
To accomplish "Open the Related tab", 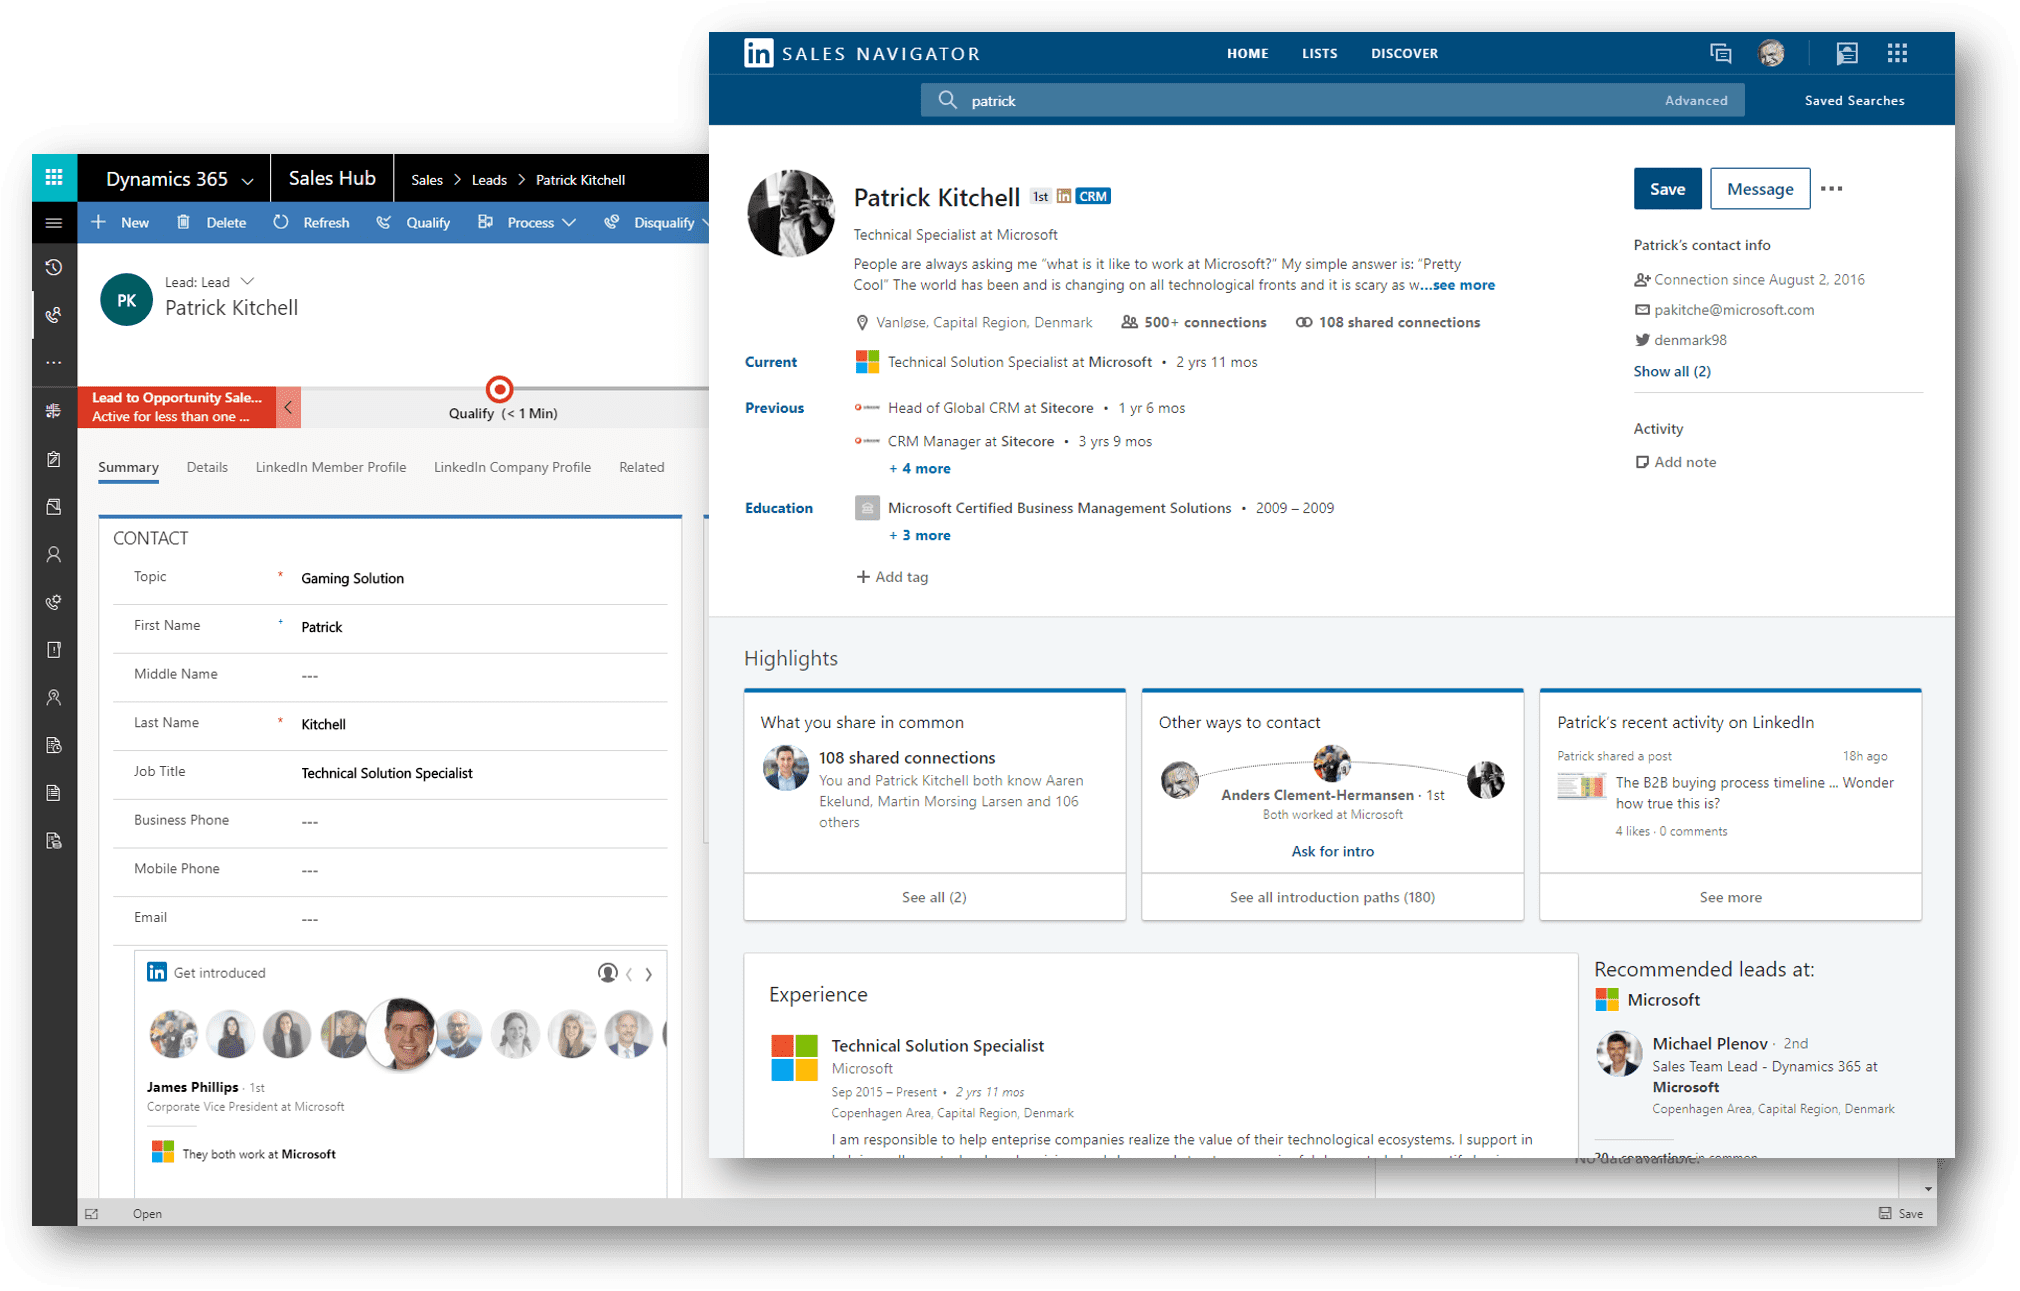I will pos(641,467).
